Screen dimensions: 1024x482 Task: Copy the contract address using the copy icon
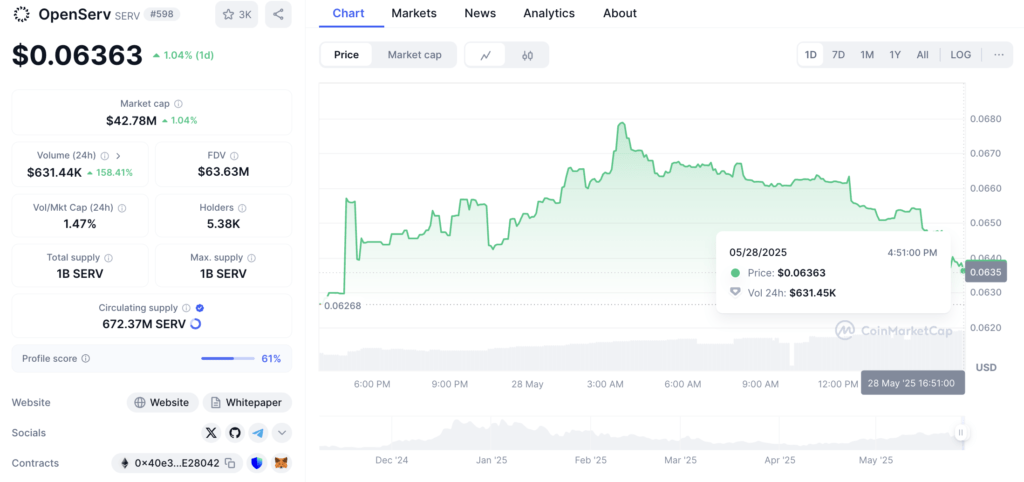pyautogui.click(x=231, y=463)
